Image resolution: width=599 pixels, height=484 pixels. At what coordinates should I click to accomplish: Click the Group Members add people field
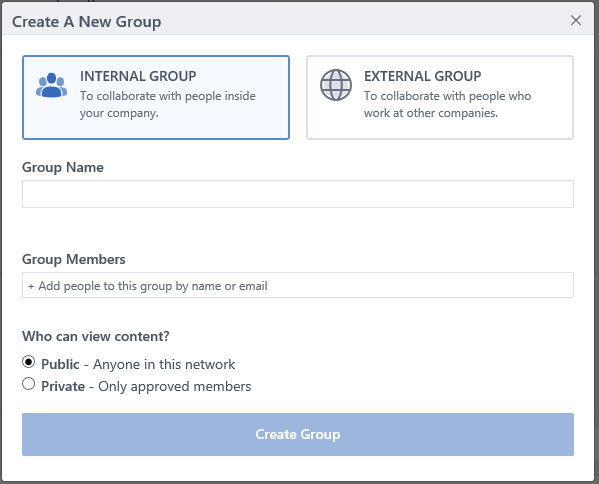tap(298, 285)
